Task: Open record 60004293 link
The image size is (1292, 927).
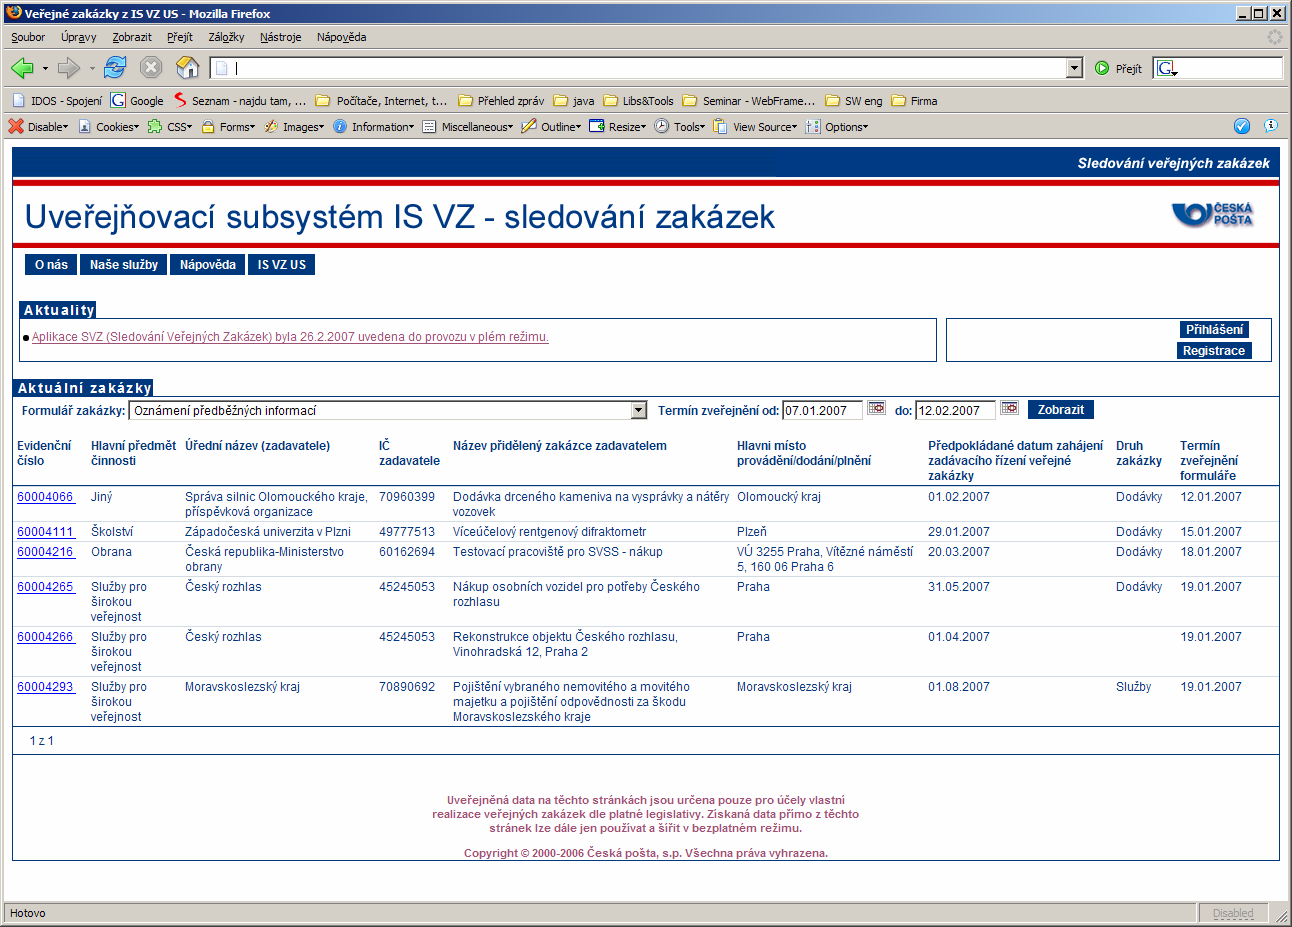Action: coord(46,687)
